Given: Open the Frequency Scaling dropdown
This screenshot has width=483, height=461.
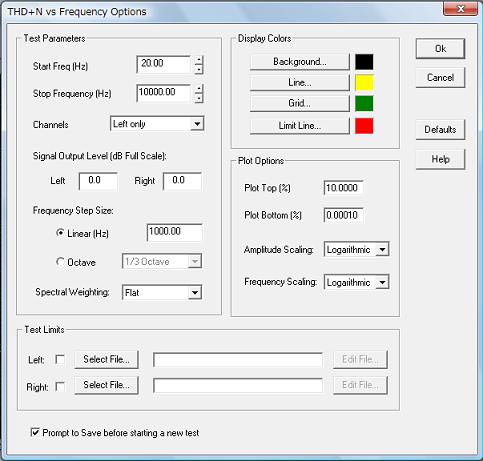Looking at the screenshot, I should point(356,282).
